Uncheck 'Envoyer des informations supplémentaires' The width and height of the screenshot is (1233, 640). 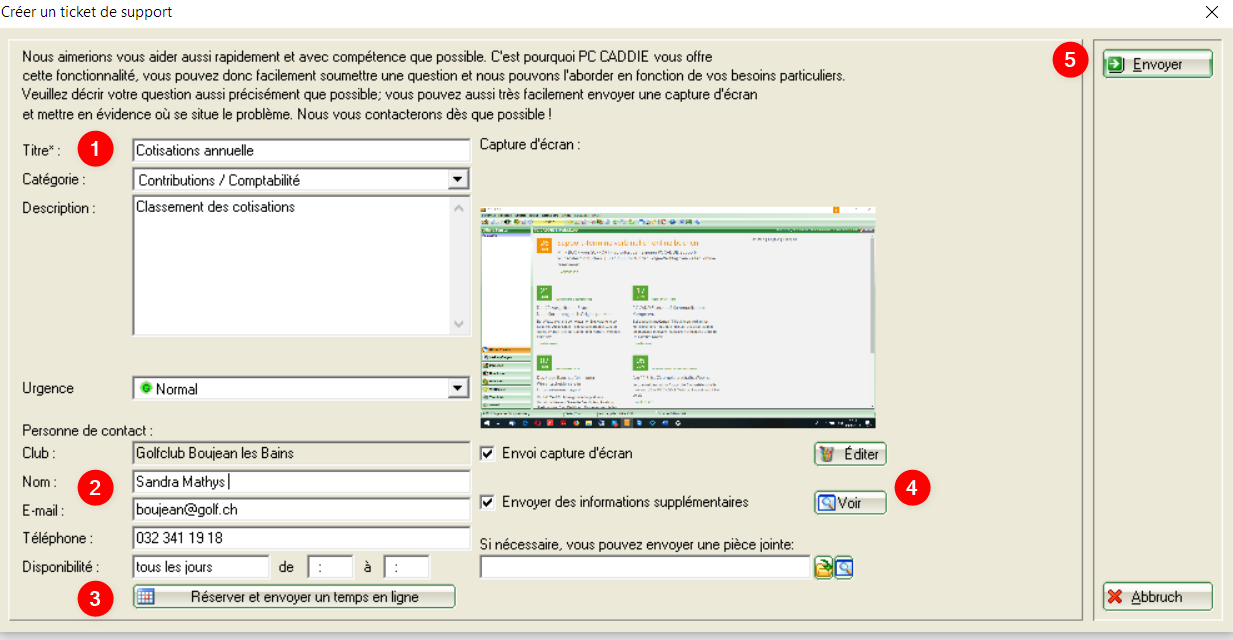[x=488, y=502]
